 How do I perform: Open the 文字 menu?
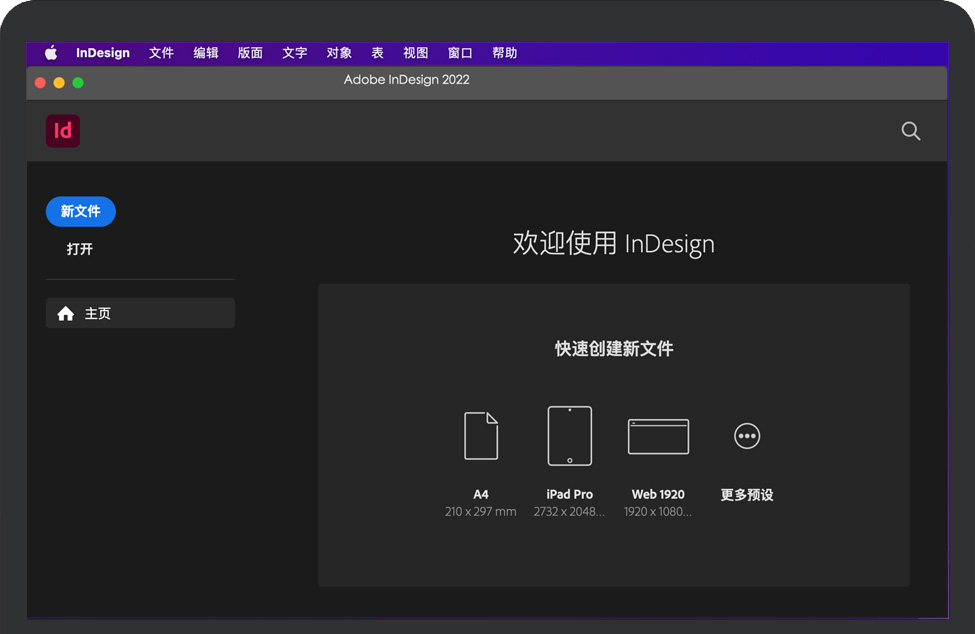pos(294,53)
